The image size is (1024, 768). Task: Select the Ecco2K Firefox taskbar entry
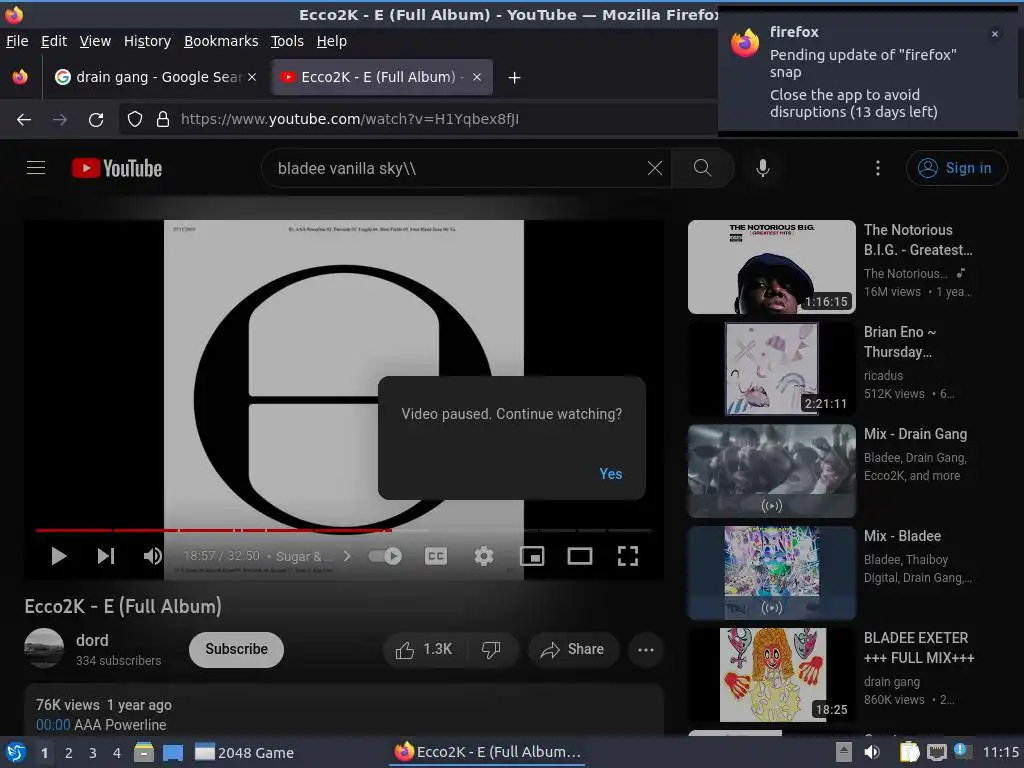pos(488,752)
